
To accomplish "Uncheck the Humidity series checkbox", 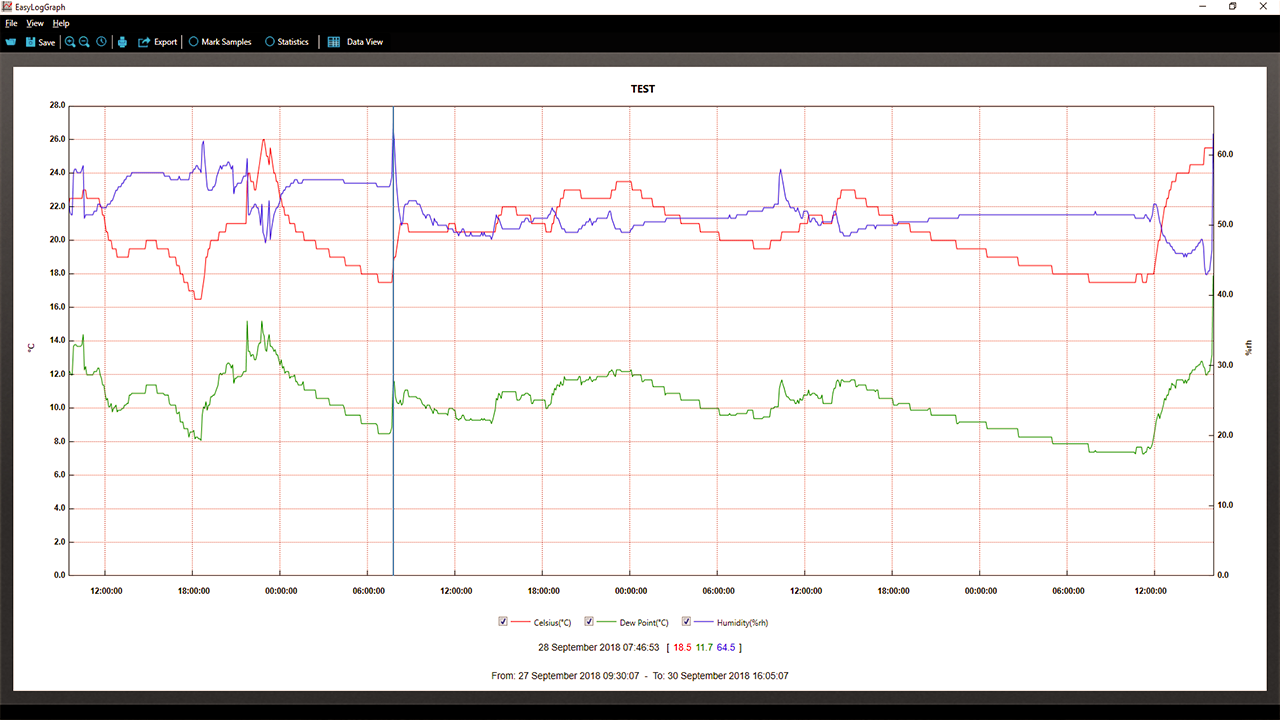I will pos(686,621).
